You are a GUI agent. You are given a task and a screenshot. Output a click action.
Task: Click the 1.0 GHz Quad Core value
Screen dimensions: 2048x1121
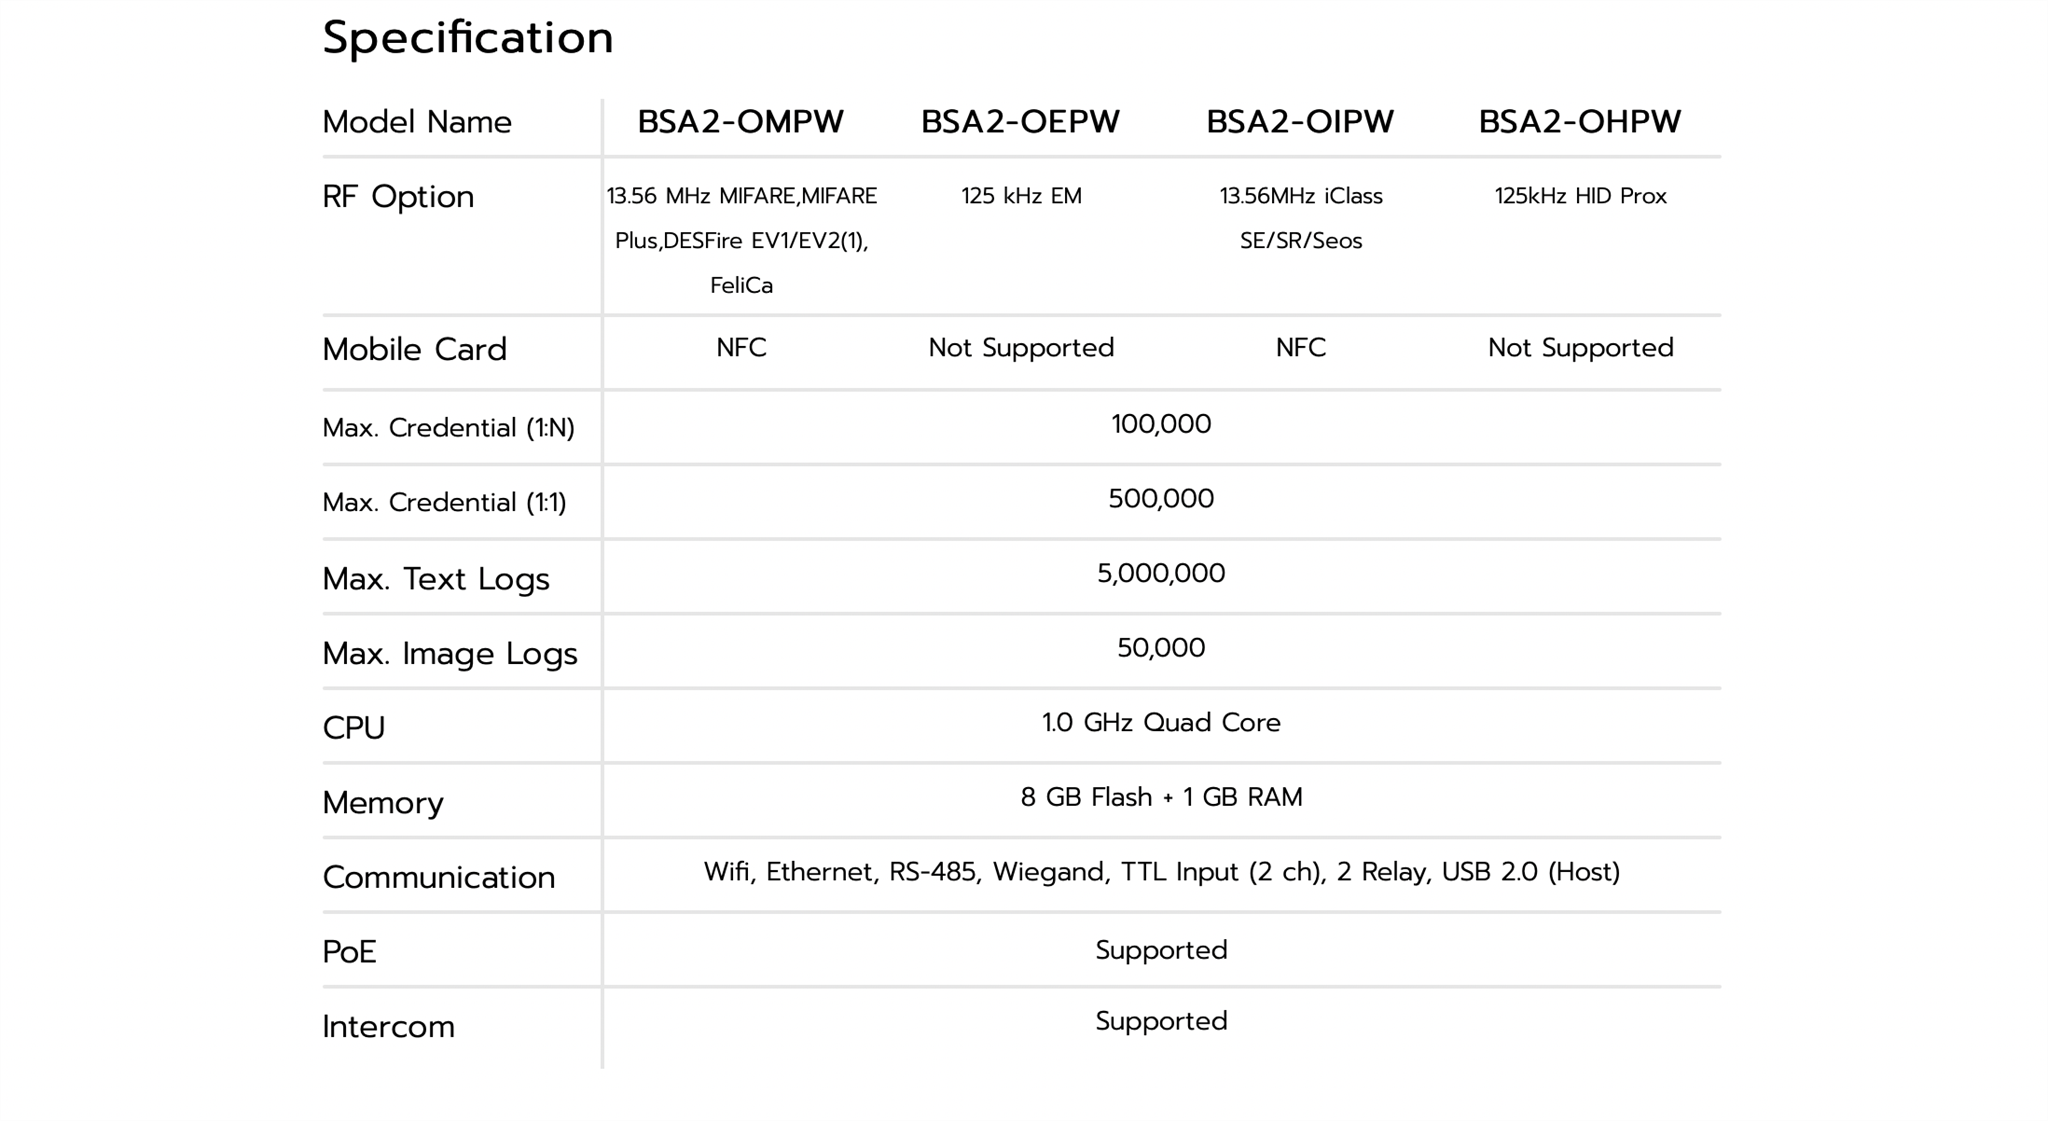click(x=1161, y=723)
